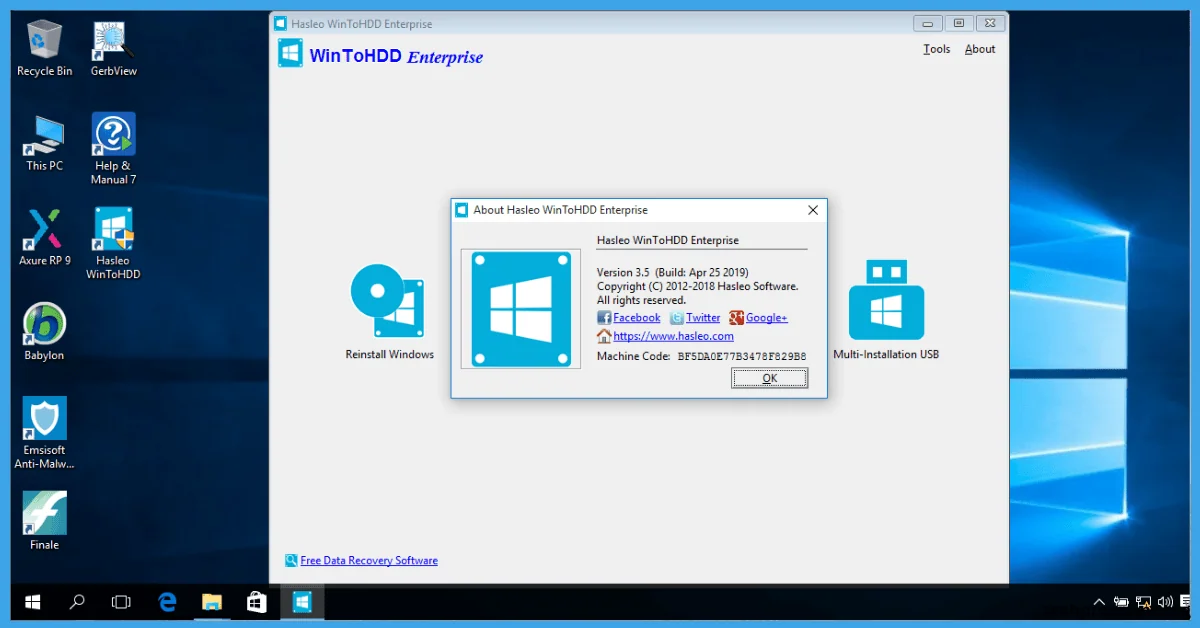Open the Windows Start menu

[x=33, y=602]
